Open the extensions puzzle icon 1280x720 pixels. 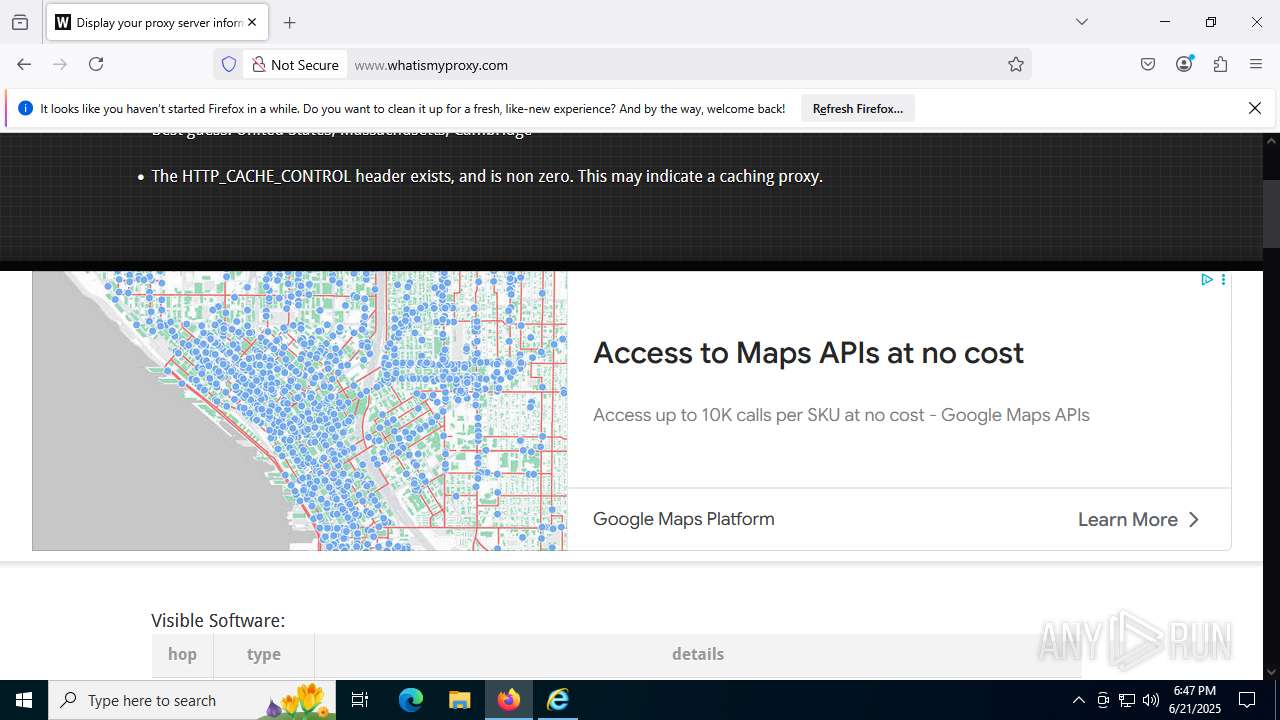click(1220, 64)
